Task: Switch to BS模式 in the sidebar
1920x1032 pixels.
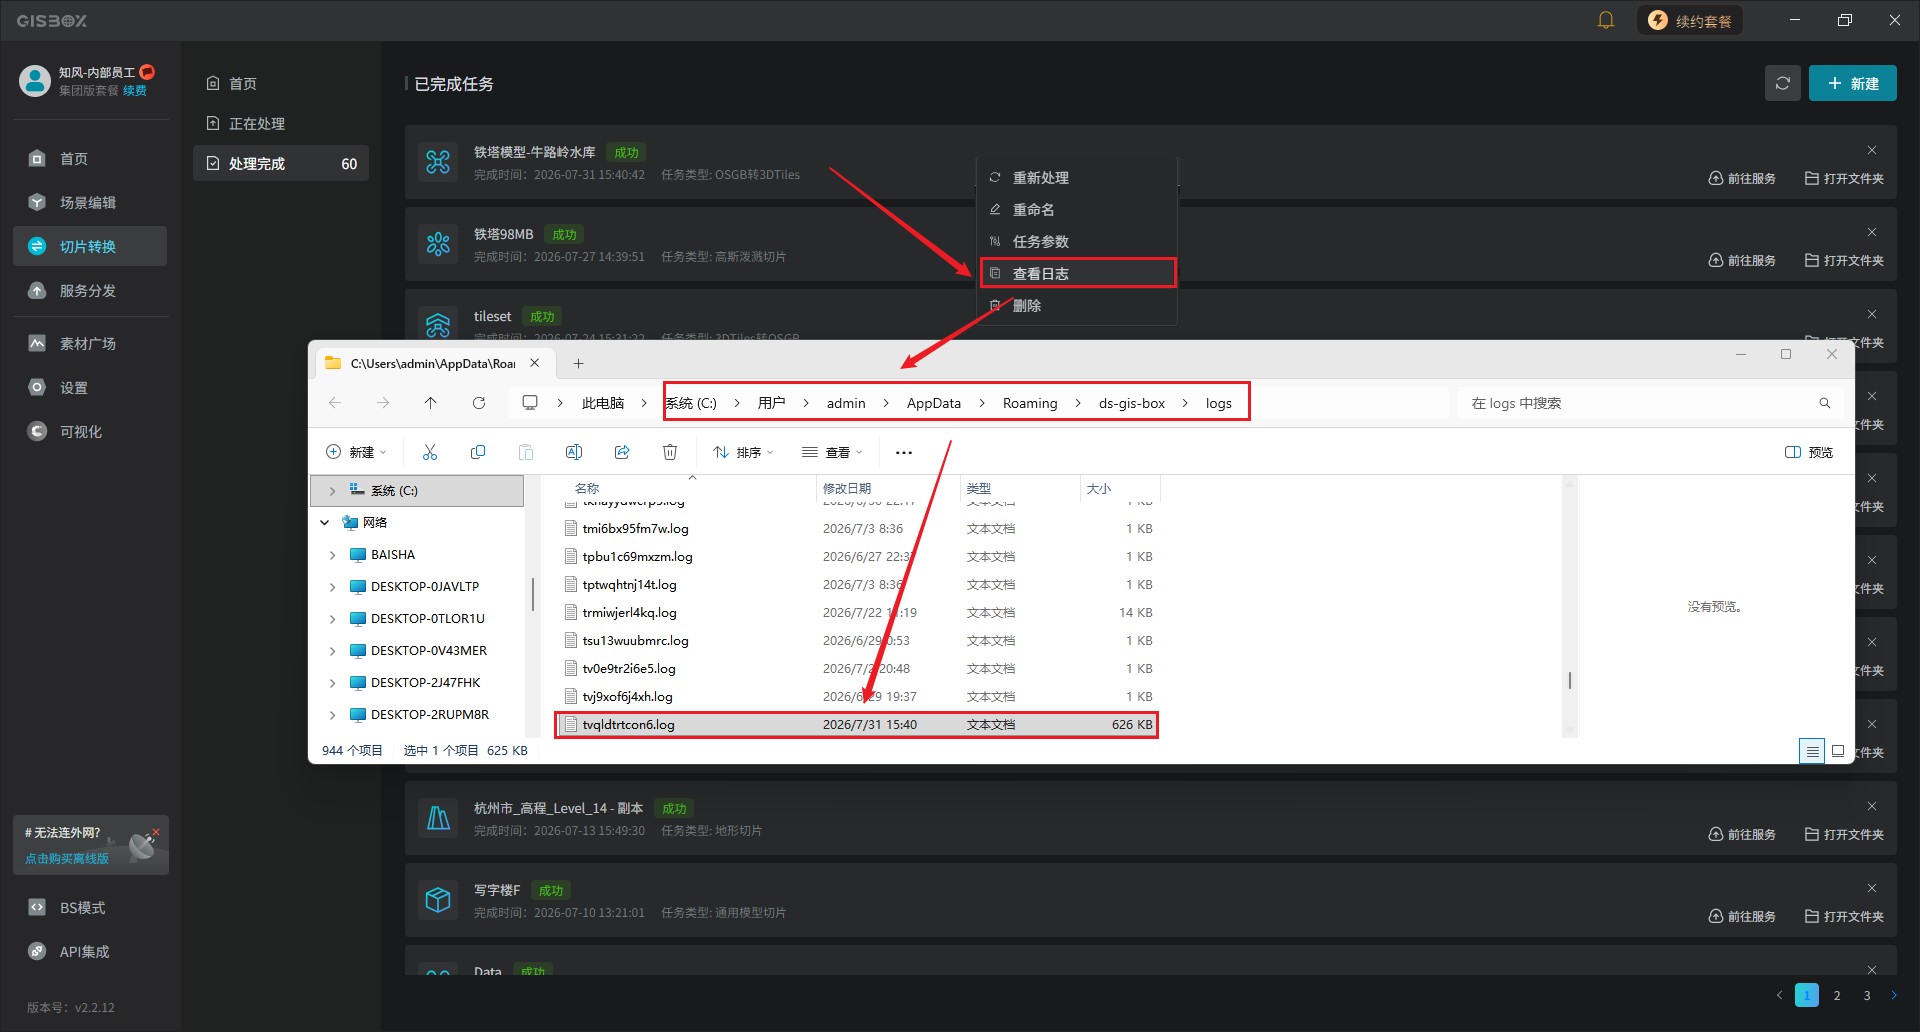Action: coord(90,908)
